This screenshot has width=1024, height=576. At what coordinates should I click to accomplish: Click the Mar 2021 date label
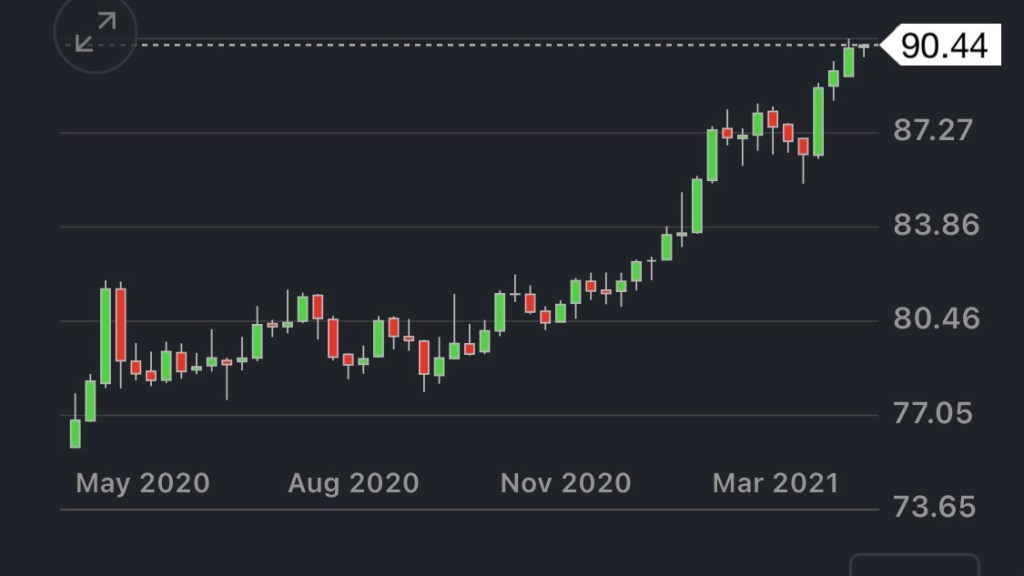(x=775, y=484)
